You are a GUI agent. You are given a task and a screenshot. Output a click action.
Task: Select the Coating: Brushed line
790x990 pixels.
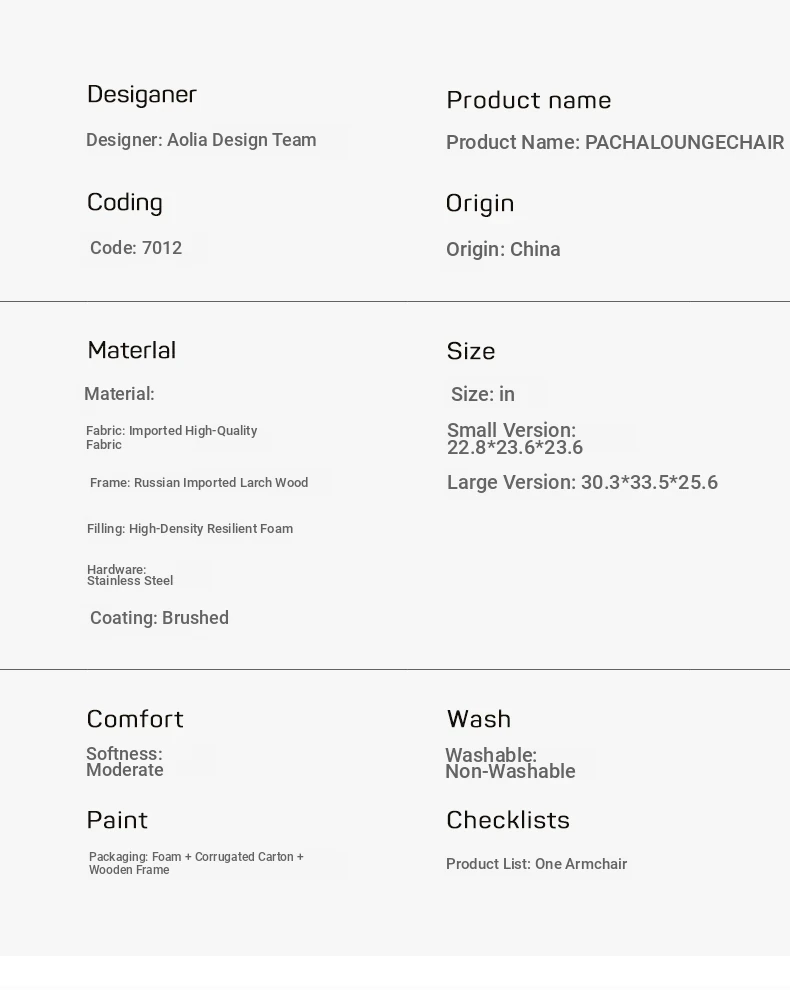click(159, 618)
